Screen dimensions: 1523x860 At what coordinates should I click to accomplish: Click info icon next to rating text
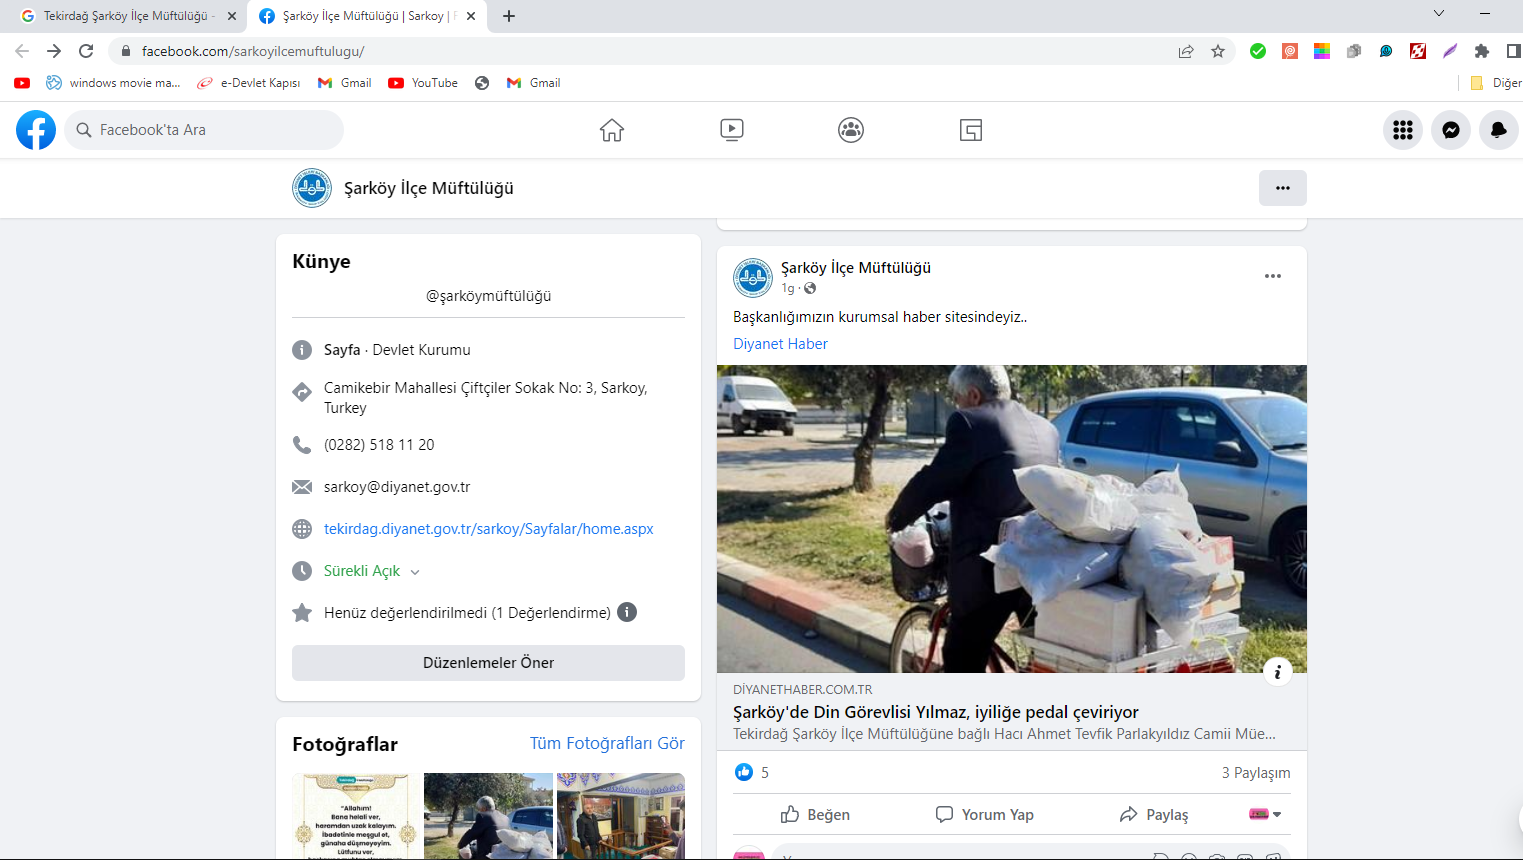627,612
